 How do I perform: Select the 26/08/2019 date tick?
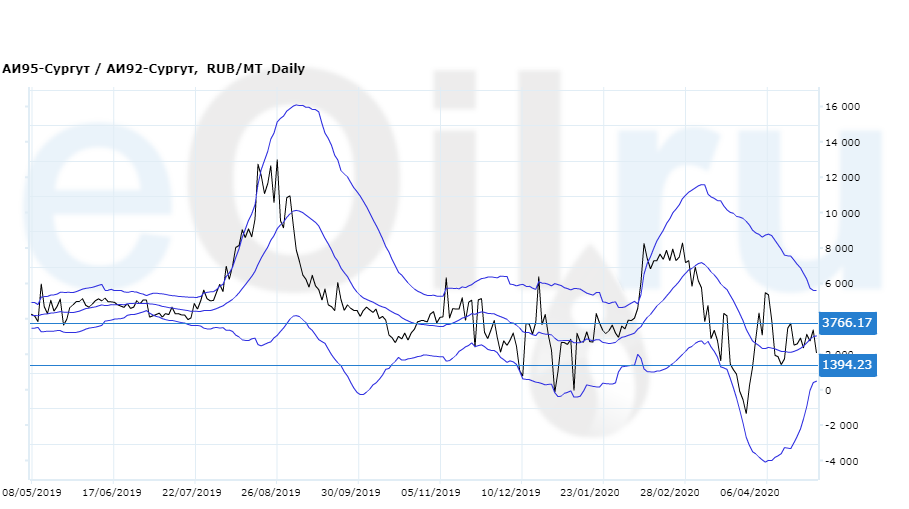pyautogui.click(x=271, y=493)
